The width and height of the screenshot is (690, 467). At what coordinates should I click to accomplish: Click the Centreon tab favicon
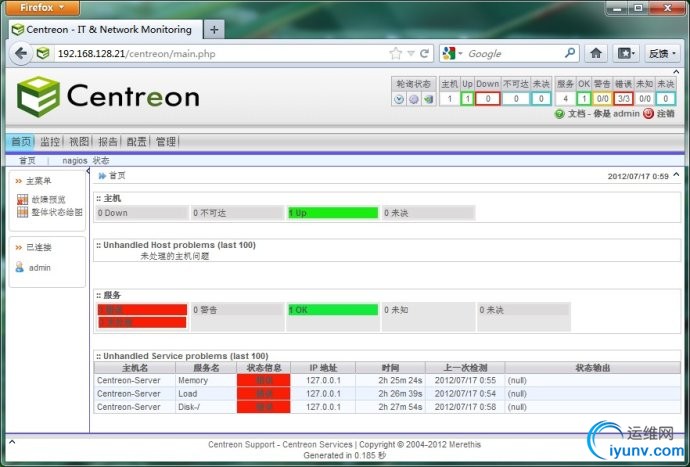point(18,29)
